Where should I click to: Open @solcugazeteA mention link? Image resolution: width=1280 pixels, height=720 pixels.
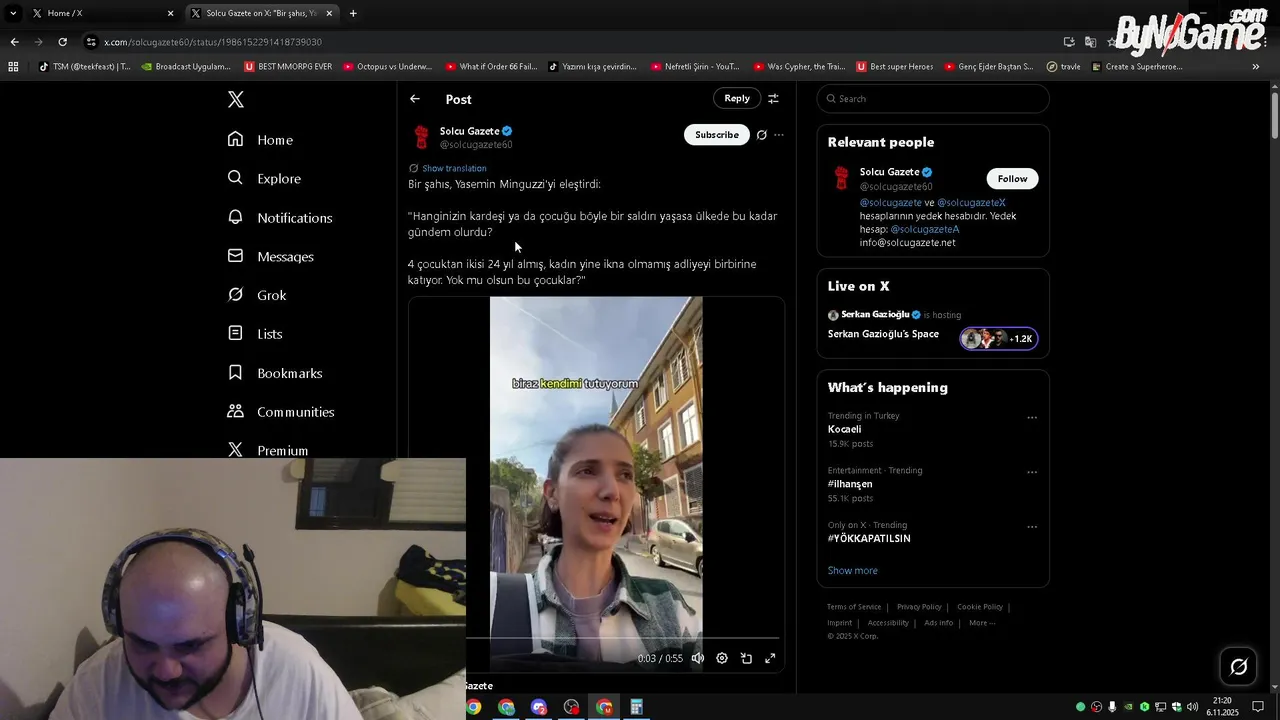pyautogui.click(x=925, y=229)
